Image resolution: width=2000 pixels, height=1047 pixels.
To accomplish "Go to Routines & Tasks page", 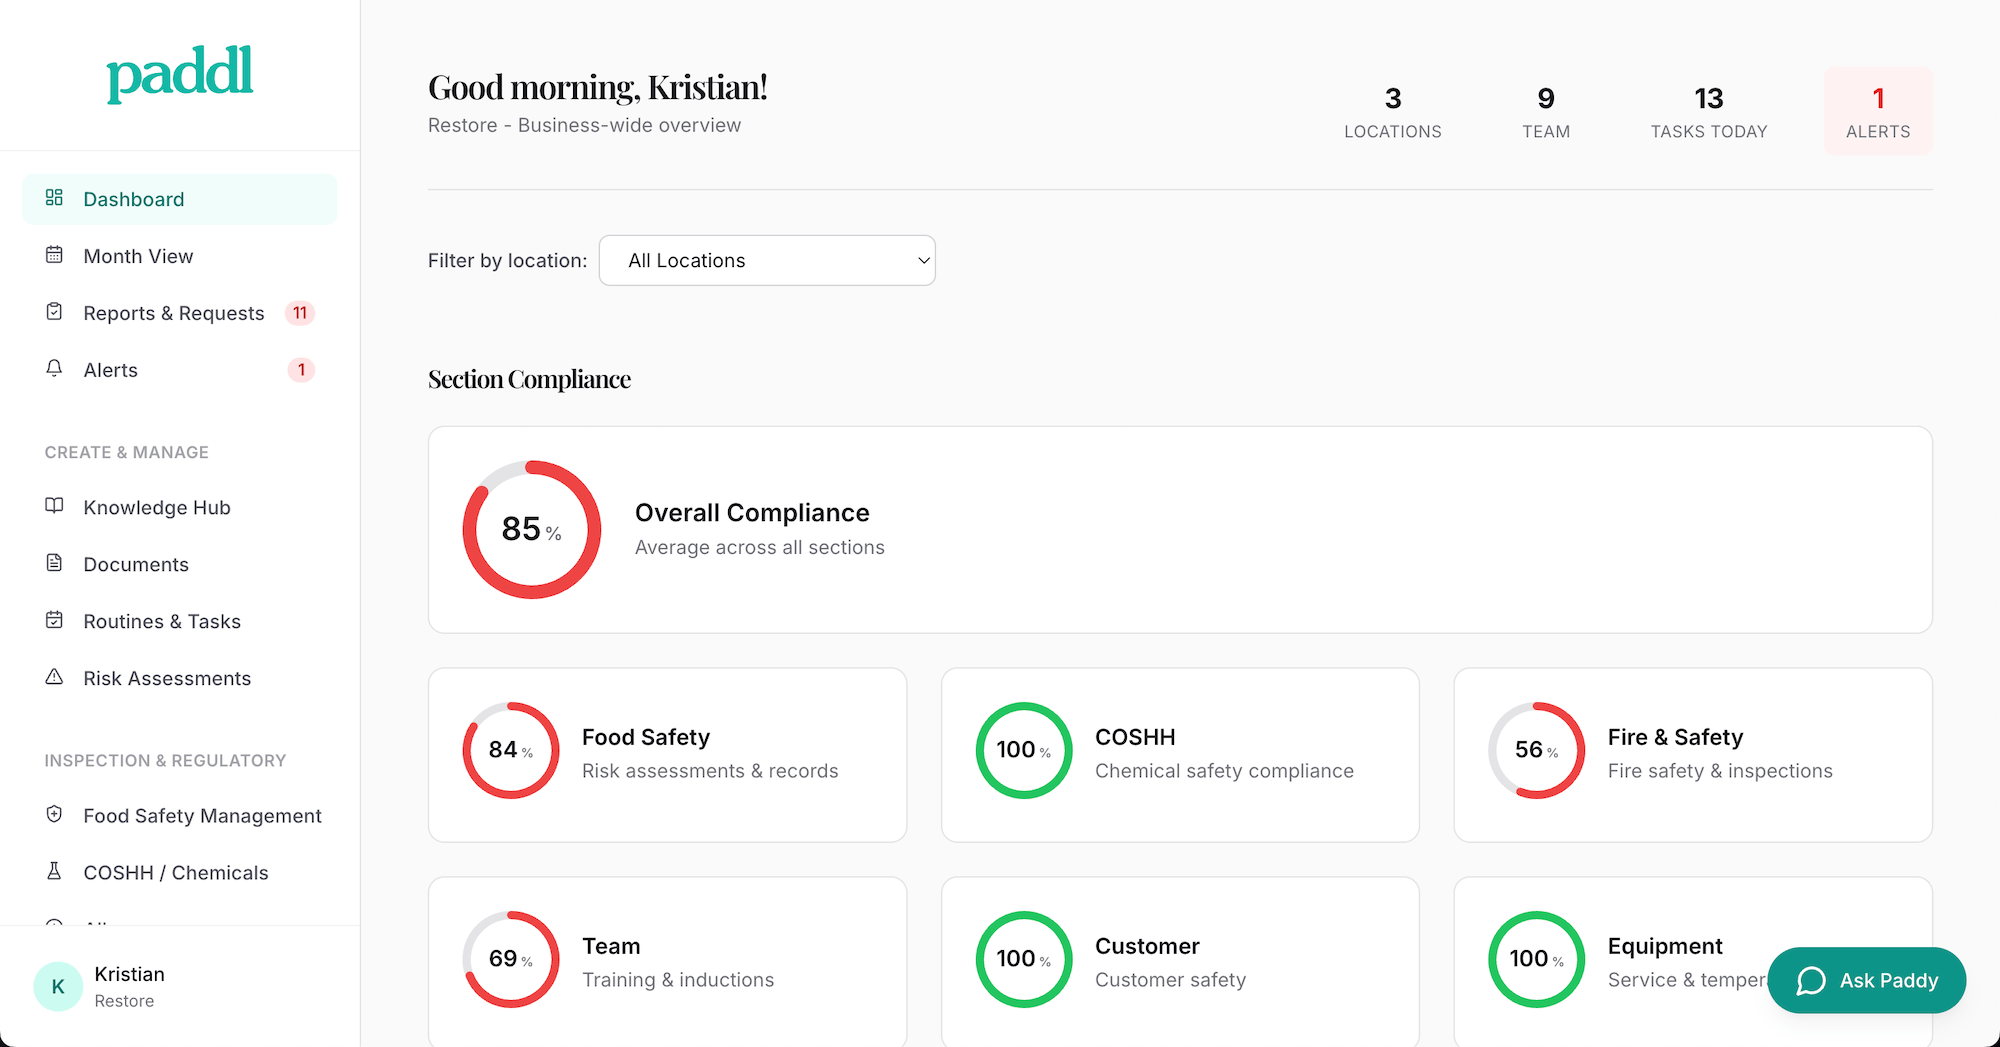I will pos(162,621).
